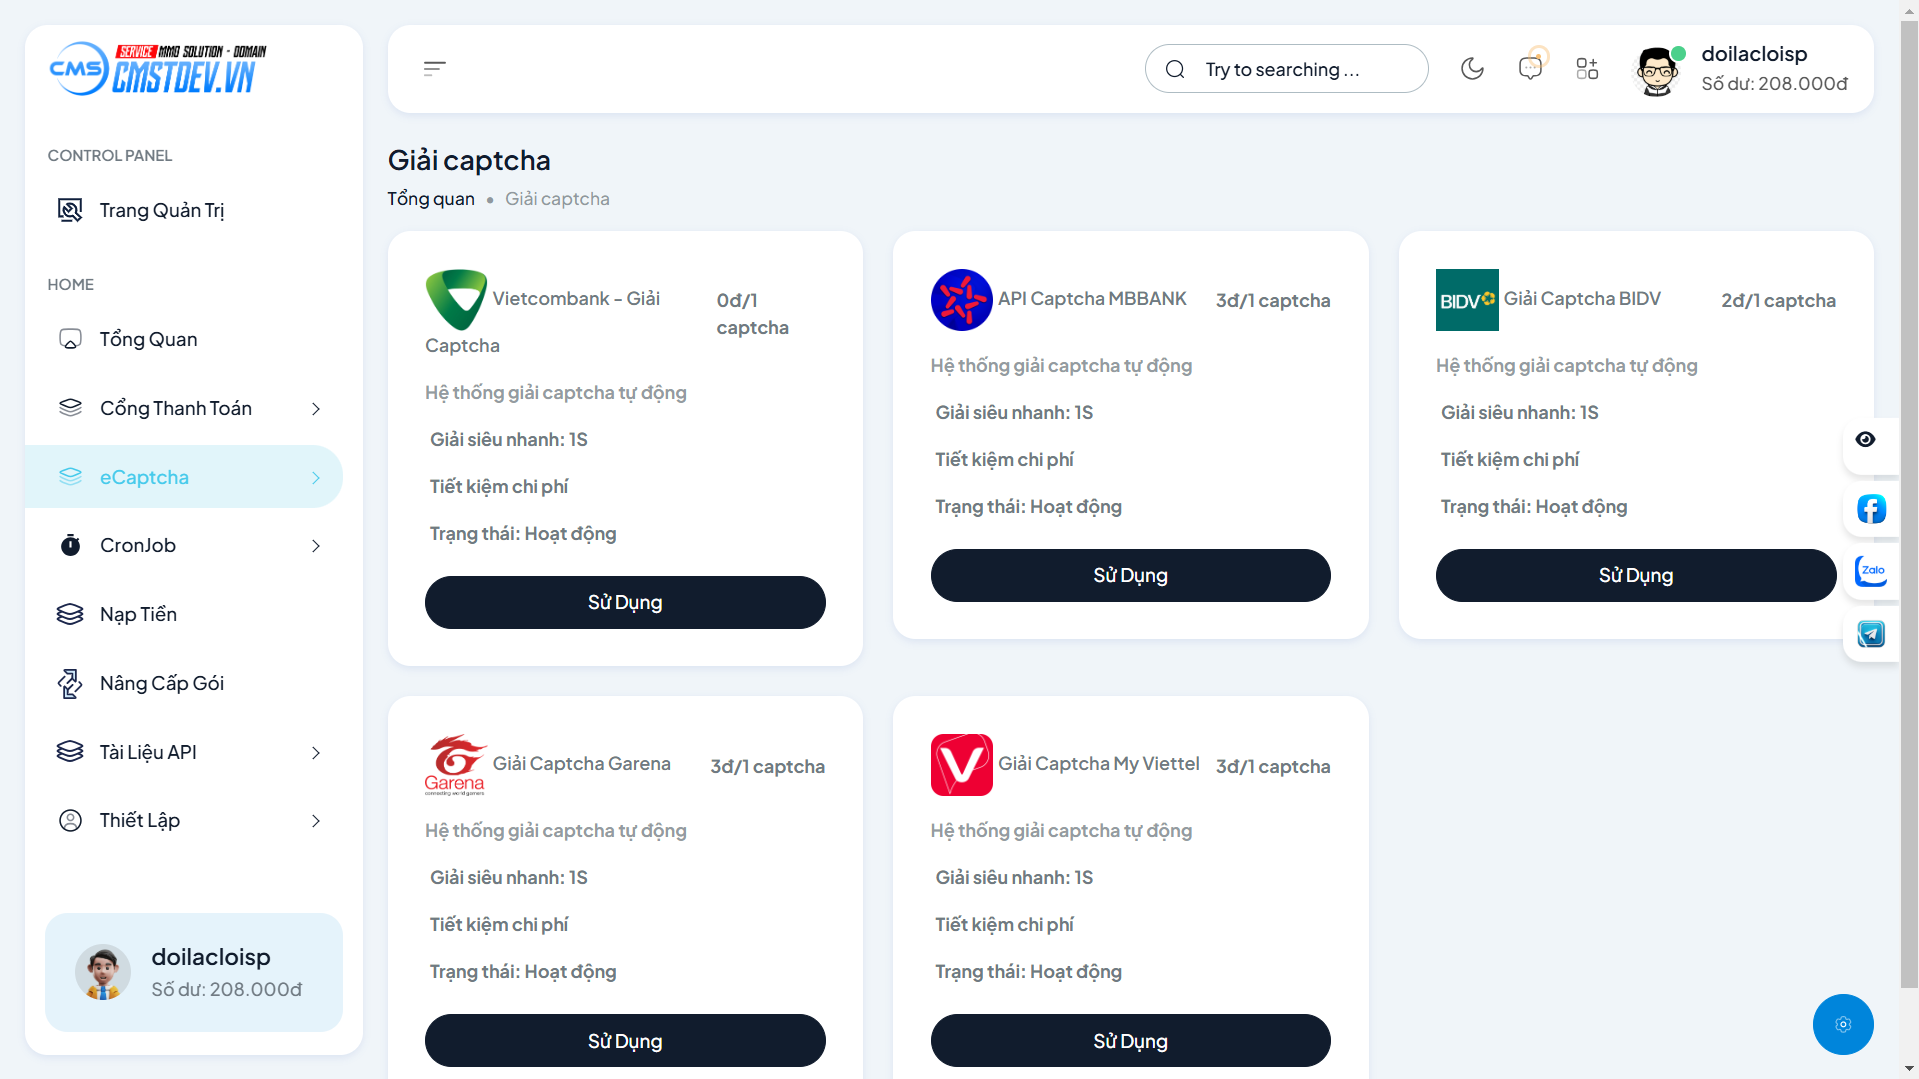The height and width of the screenshot is (1079, 1919).
Task: Open the Facebook contact icon
Action: [x=1871, y=509]
